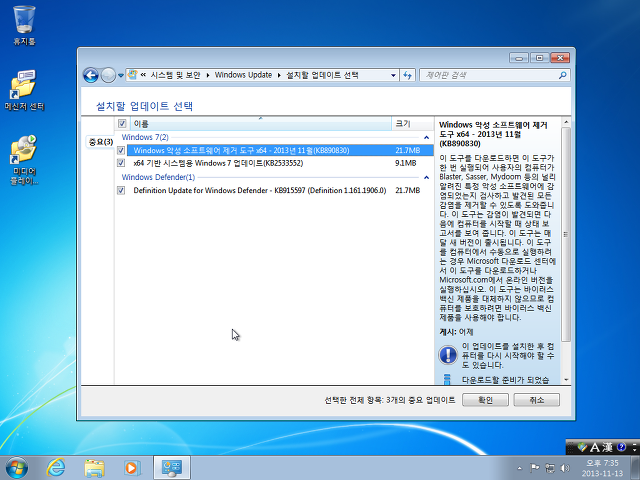This screenshot has width=640, height=480.
Task: Click the details pane scrollbar thumb
Action: point(566,234)
